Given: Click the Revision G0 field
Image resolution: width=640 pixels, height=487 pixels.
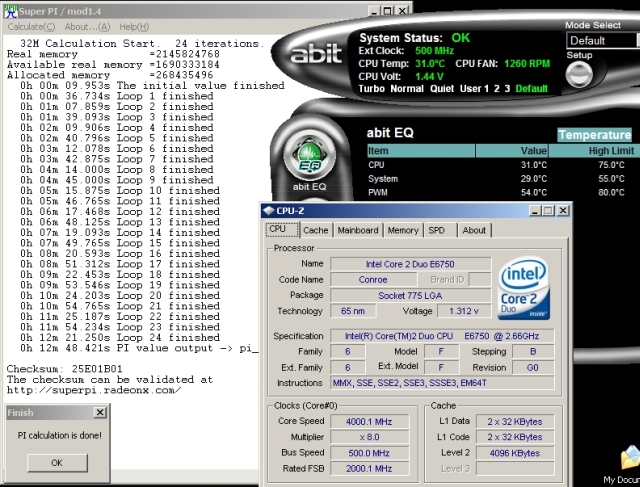Looking at the screenshot, I should pyautogui.click(x=533, y=367).
